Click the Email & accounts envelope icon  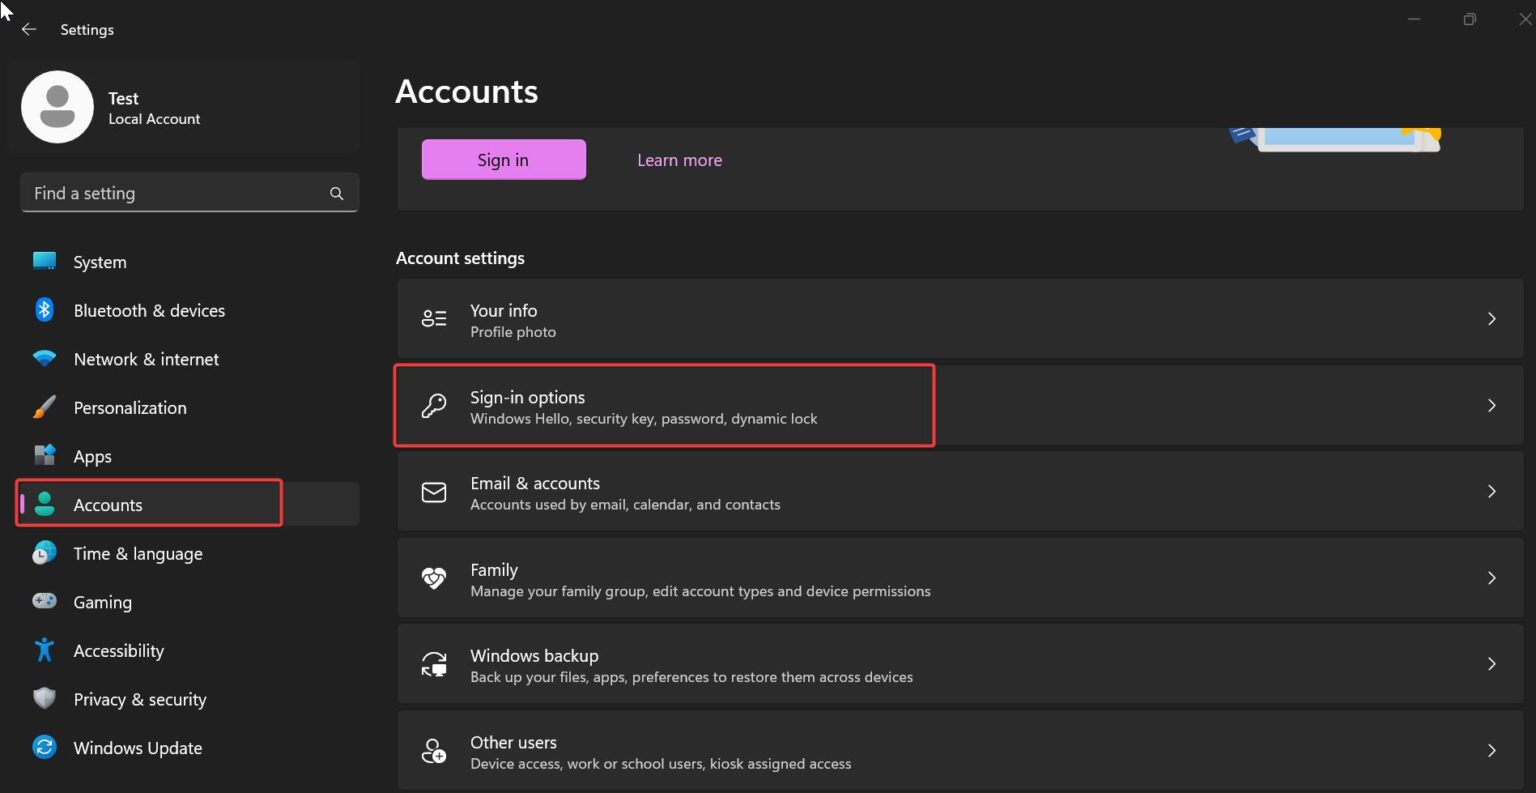click(433, 491)
